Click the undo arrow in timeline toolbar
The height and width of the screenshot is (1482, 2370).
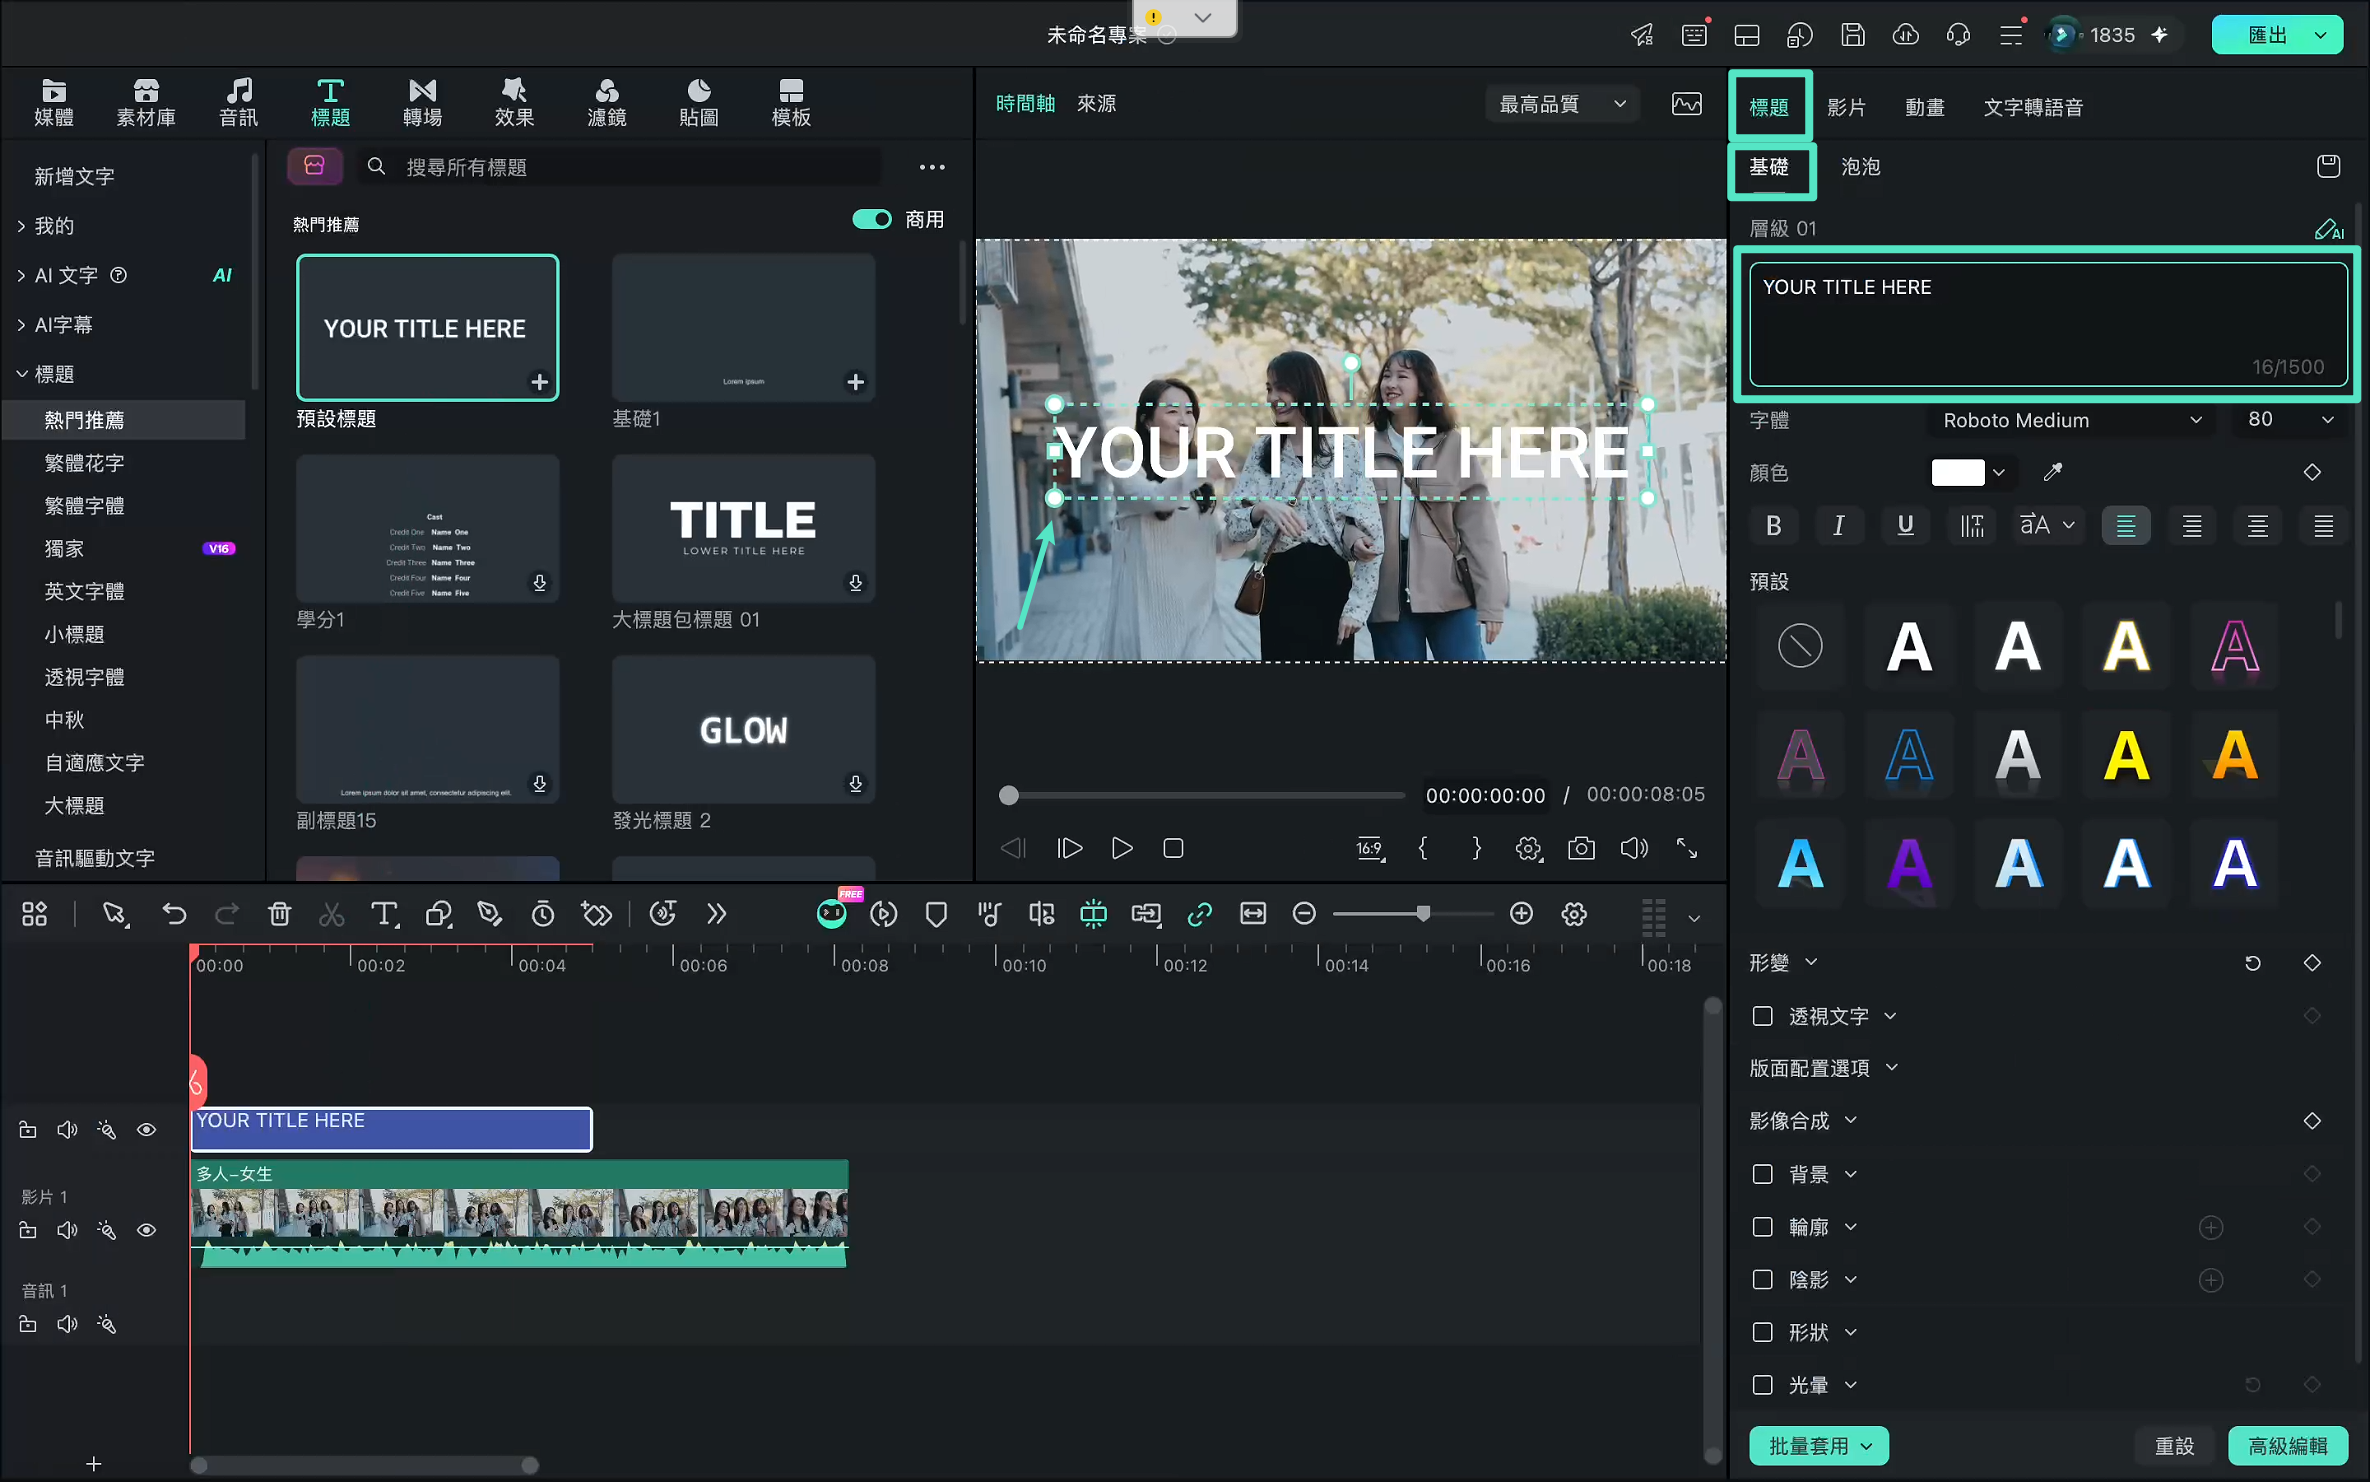click(174, 914)
